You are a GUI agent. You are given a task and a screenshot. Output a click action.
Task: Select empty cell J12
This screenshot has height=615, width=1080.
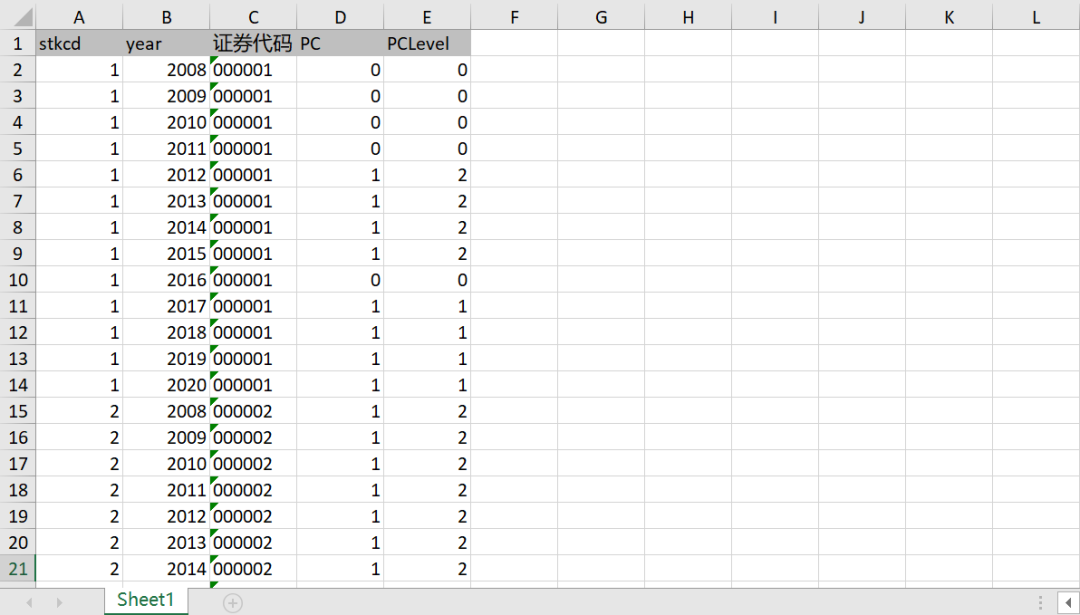[x=861, y=333]
